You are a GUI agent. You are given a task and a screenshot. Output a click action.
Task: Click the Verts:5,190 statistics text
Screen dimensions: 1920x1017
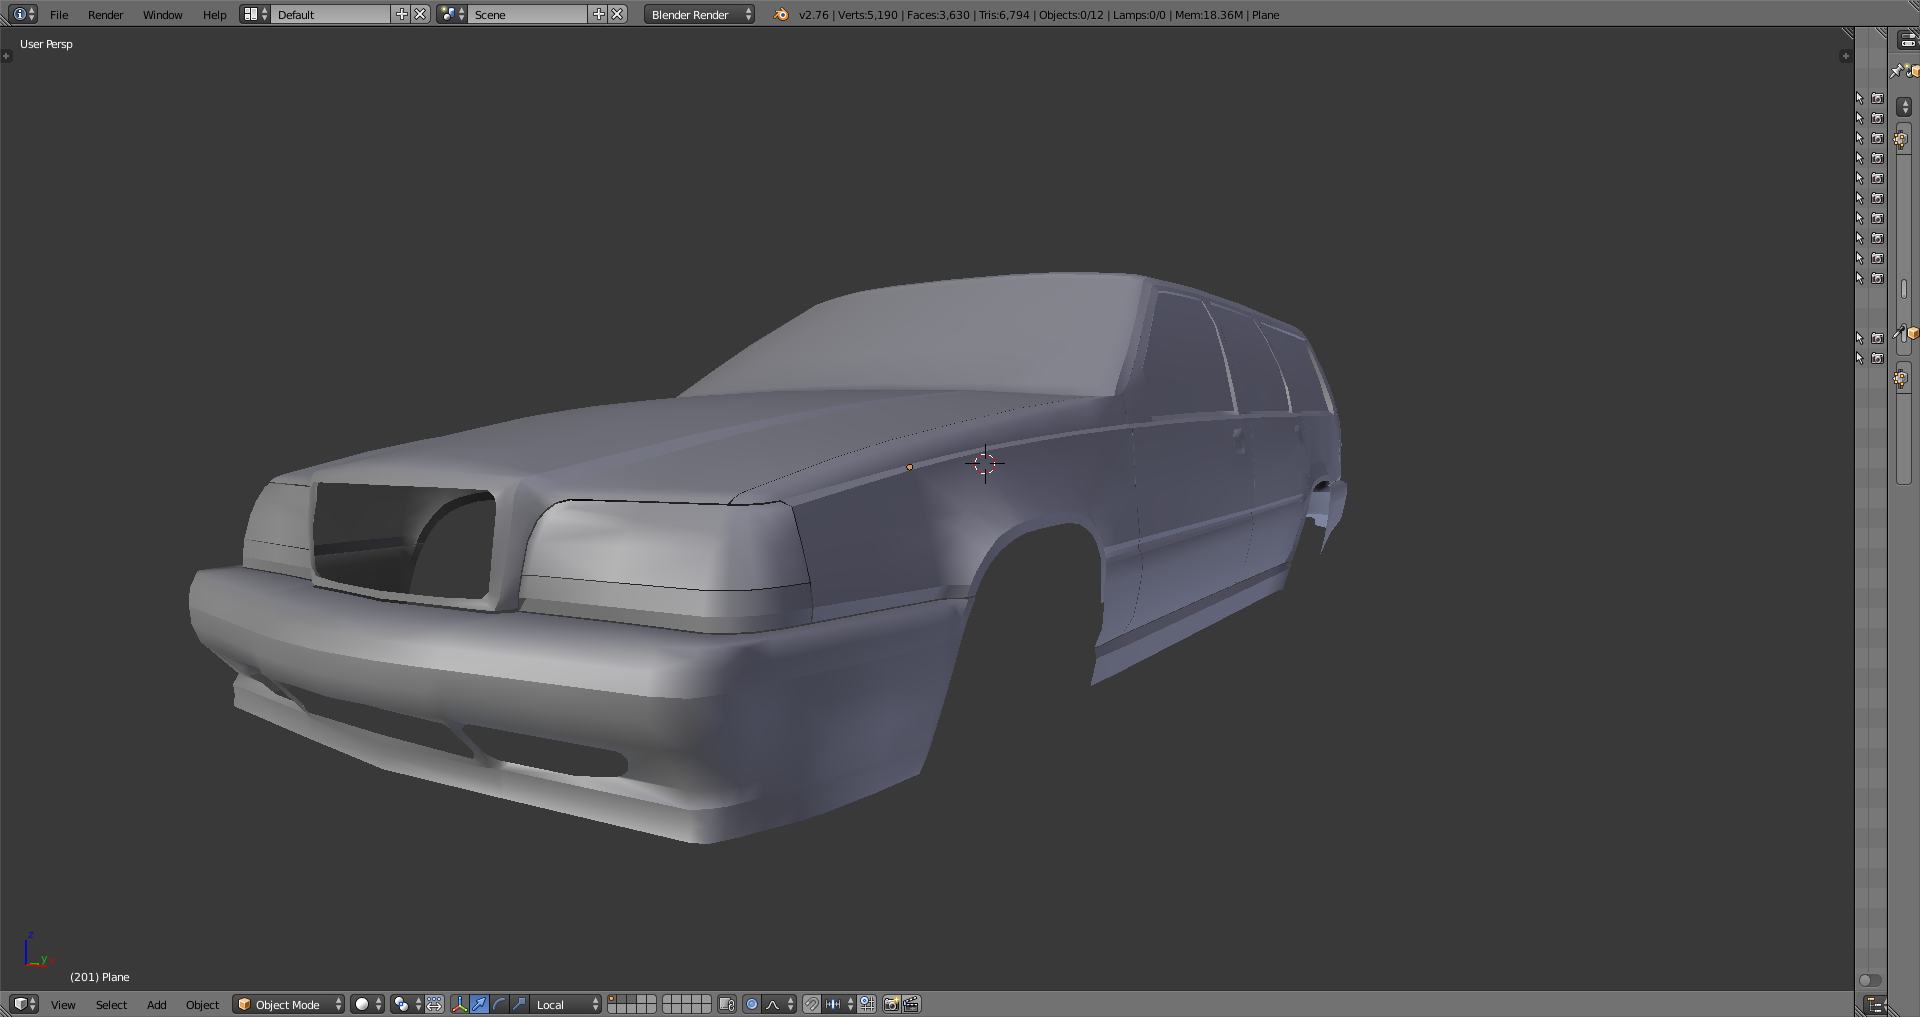click(867, 15)
